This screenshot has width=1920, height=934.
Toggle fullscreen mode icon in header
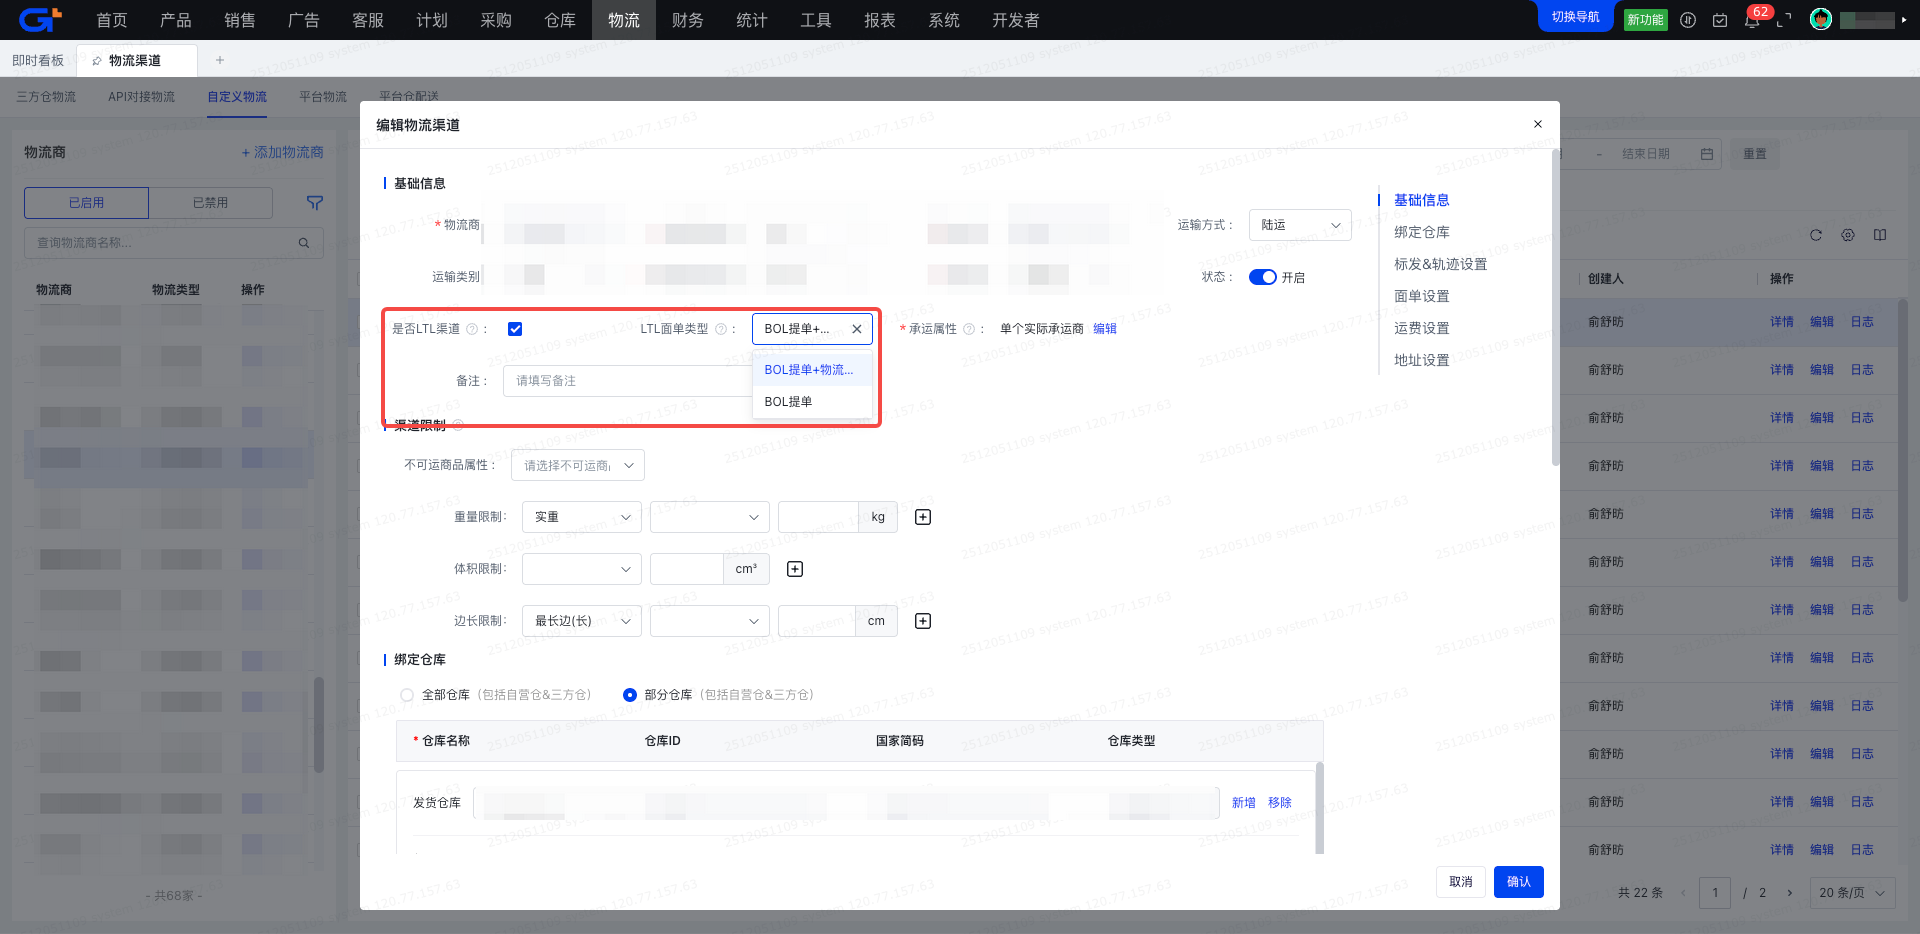point(1784,20)
